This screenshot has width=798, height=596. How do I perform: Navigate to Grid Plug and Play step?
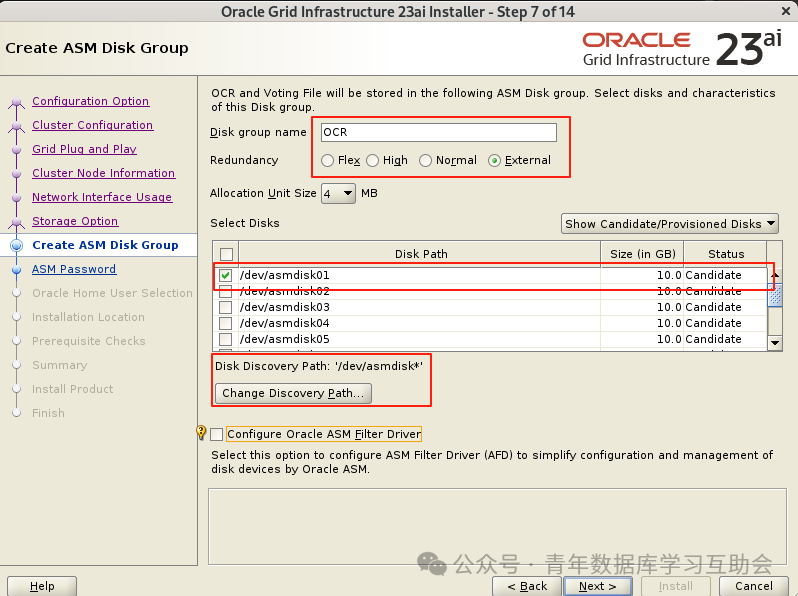[84, 149]
